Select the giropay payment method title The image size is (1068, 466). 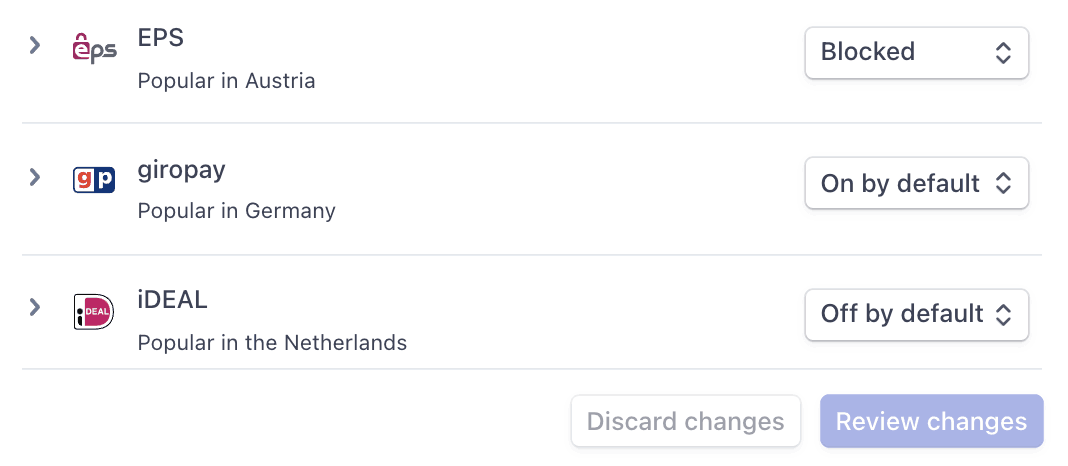point(181,170)
